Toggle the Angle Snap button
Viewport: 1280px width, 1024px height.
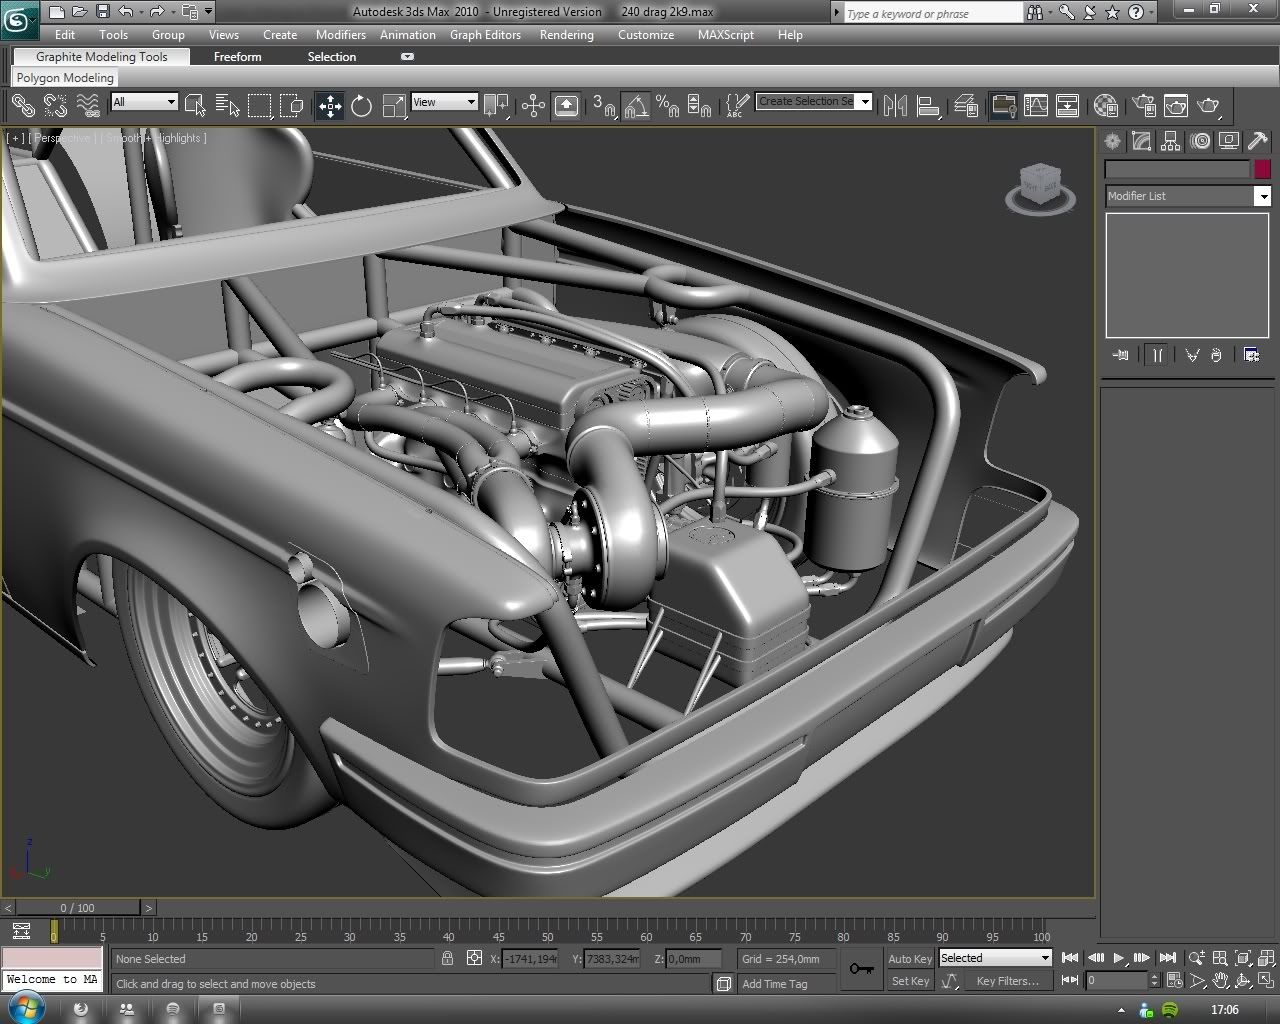(x=635, y=105)
